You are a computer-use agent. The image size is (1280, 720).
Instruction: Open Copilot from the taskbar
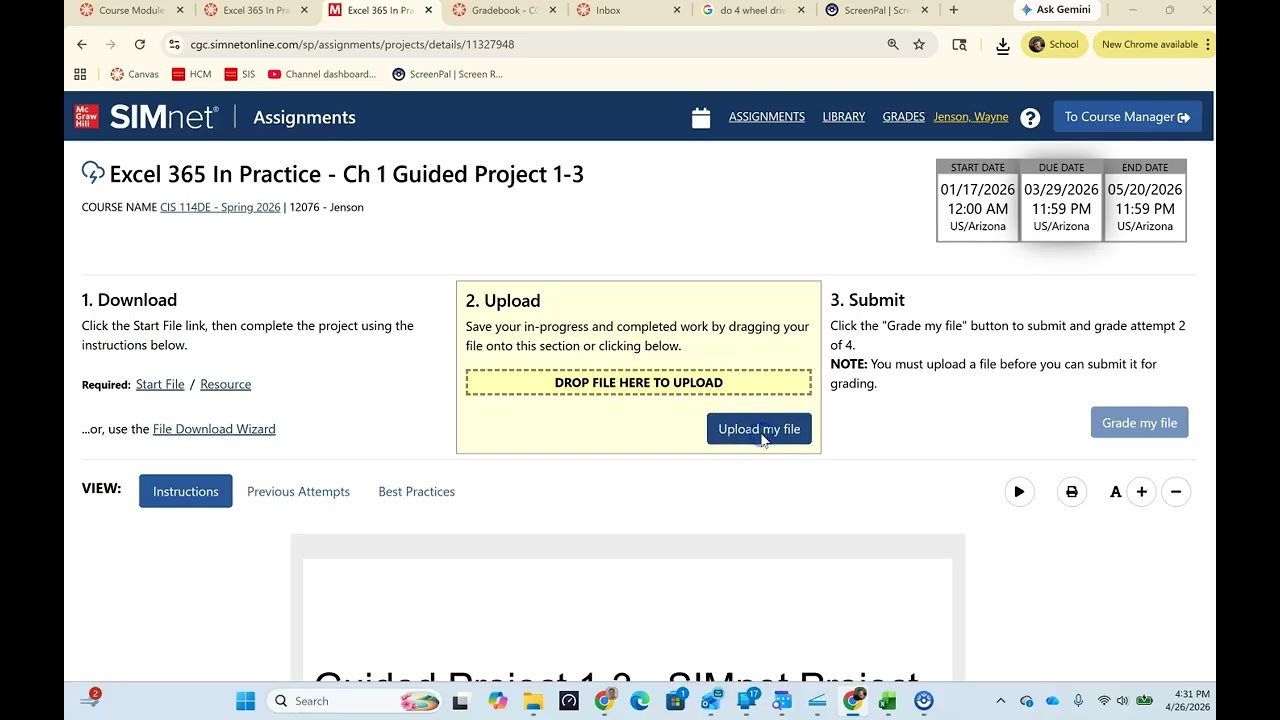pos(497,701)
